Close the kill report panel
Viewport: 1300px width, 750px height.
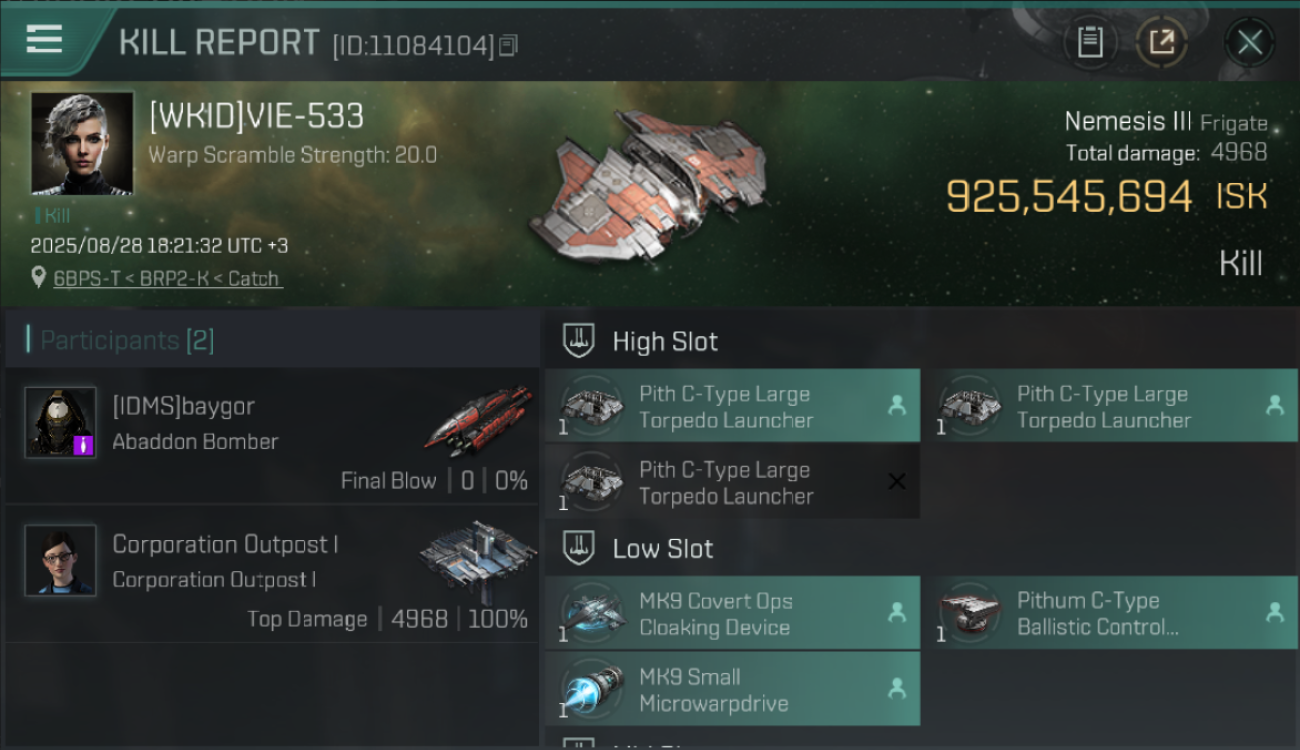click(1249, 42)
